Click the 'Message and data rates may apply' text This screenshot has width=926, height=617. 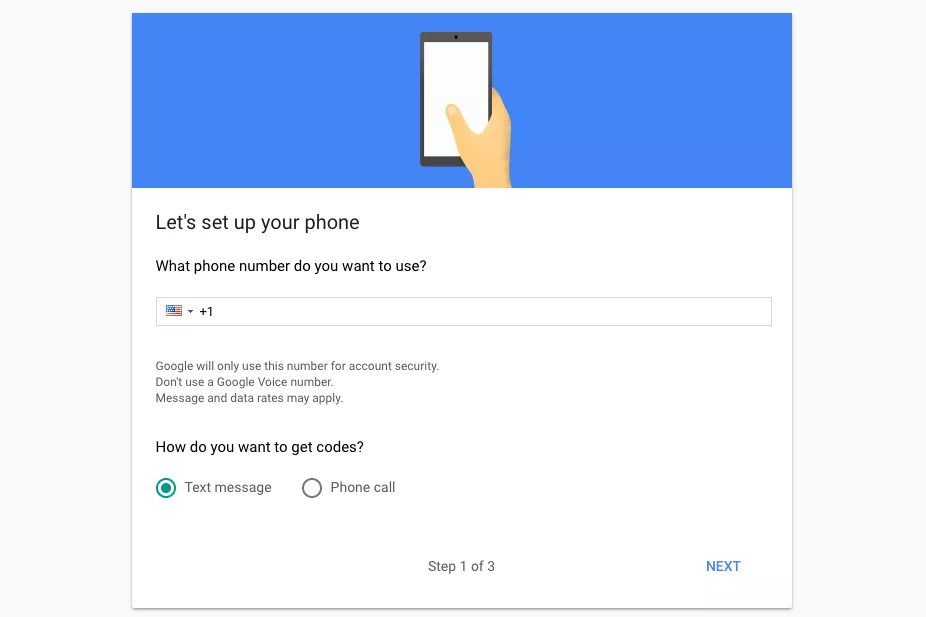pos(249,398)
